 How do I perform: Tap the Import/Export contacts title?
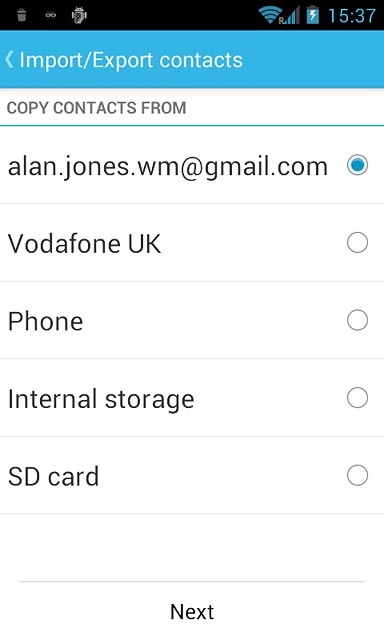point(131,60)
